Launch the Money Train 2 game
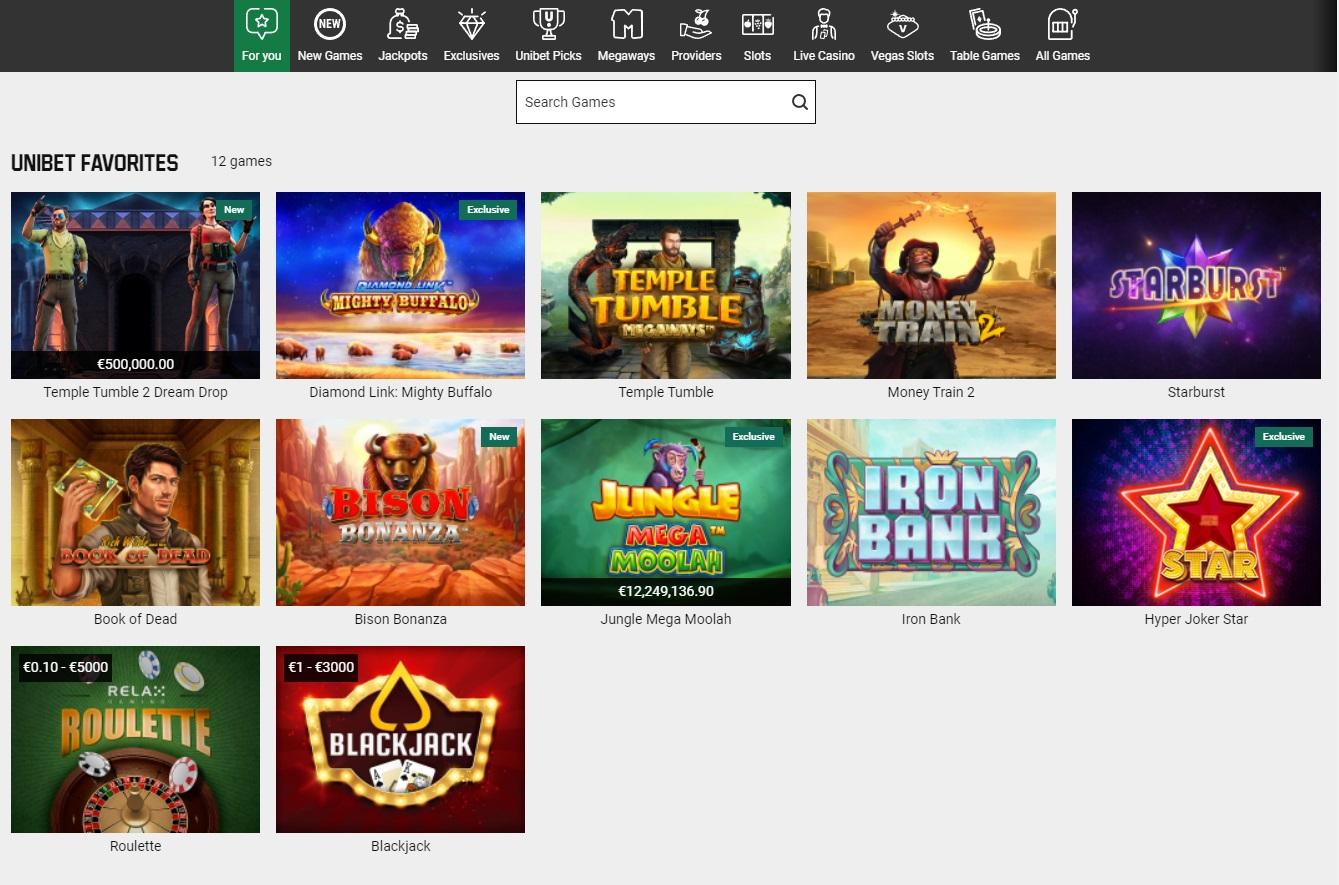1339x885 pixels. tap(931, 285)
